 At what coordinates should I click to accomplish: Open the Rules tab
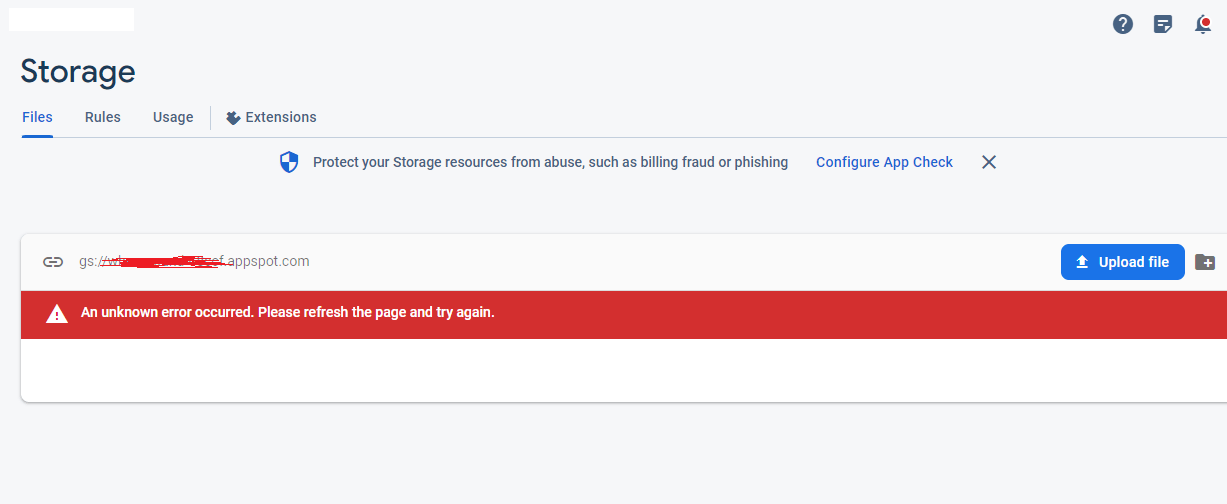pyautogui.click(x=103, y=117)
